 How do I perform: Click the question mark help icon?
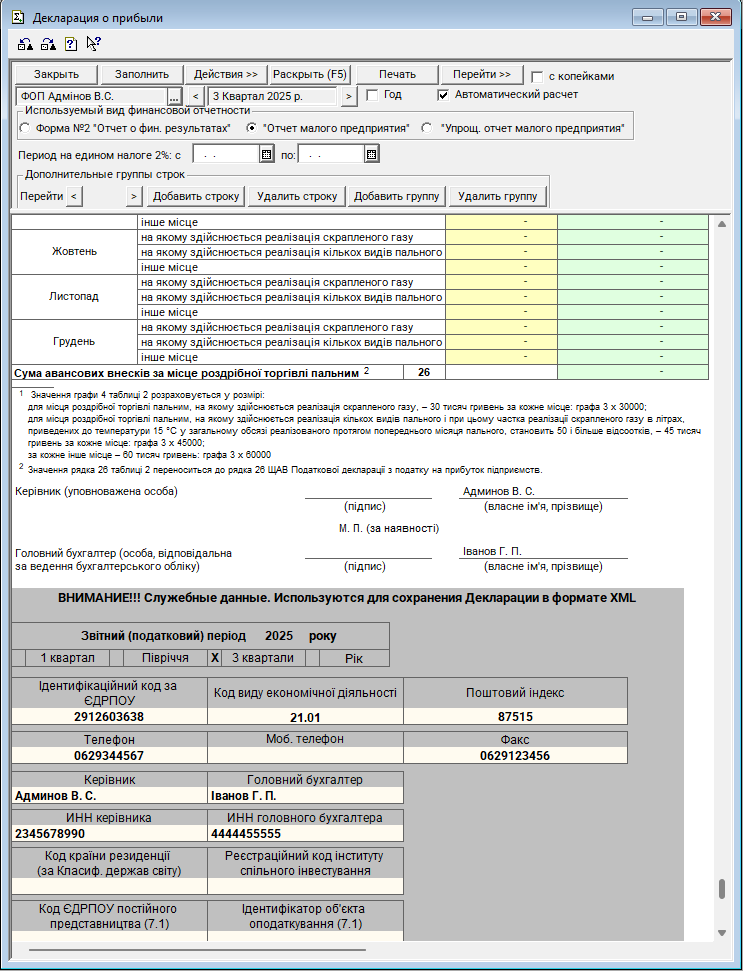[70, 43]
